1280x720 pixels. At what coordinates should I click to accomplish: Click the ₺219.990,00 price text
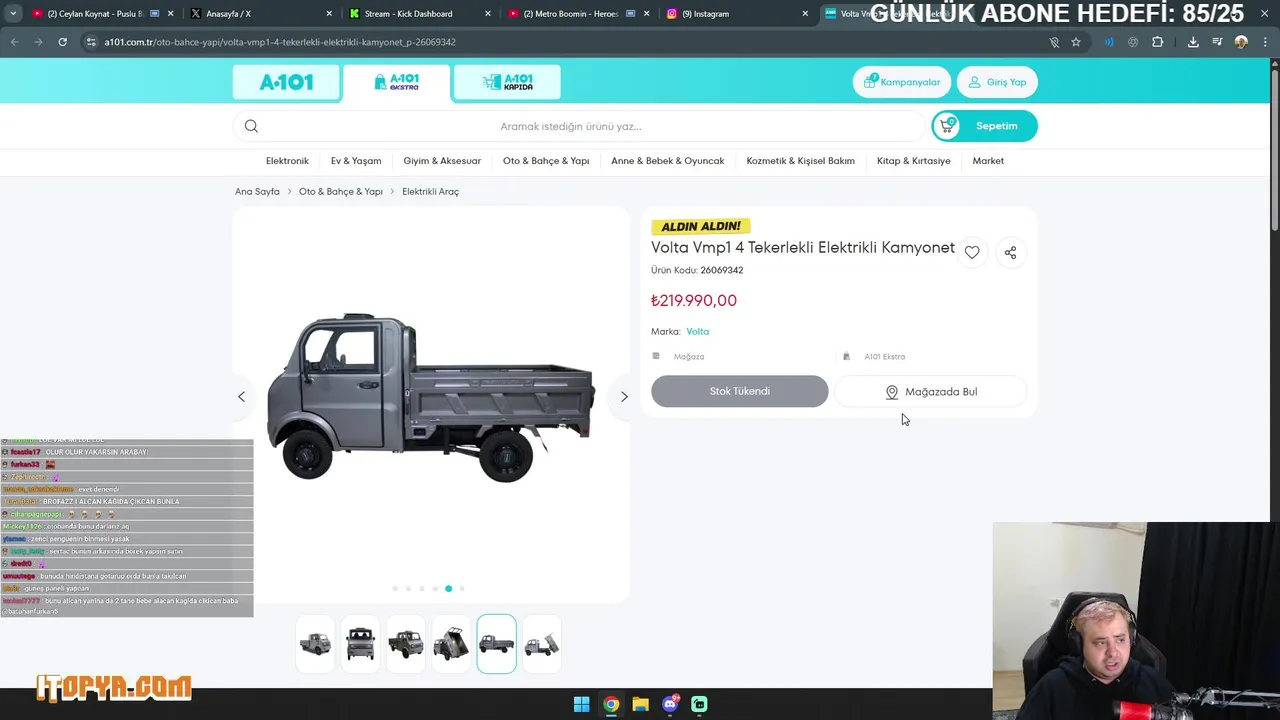pos(694,300)
